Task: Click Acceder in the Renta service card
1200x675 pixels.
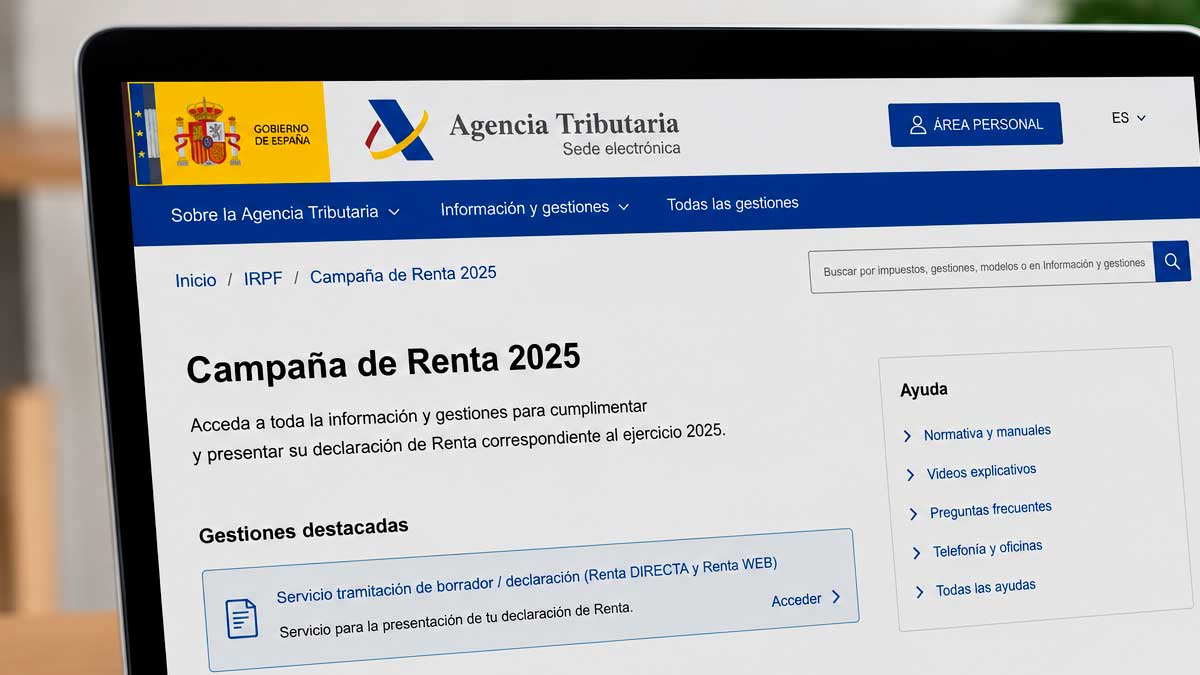Action: click(796, 600)
